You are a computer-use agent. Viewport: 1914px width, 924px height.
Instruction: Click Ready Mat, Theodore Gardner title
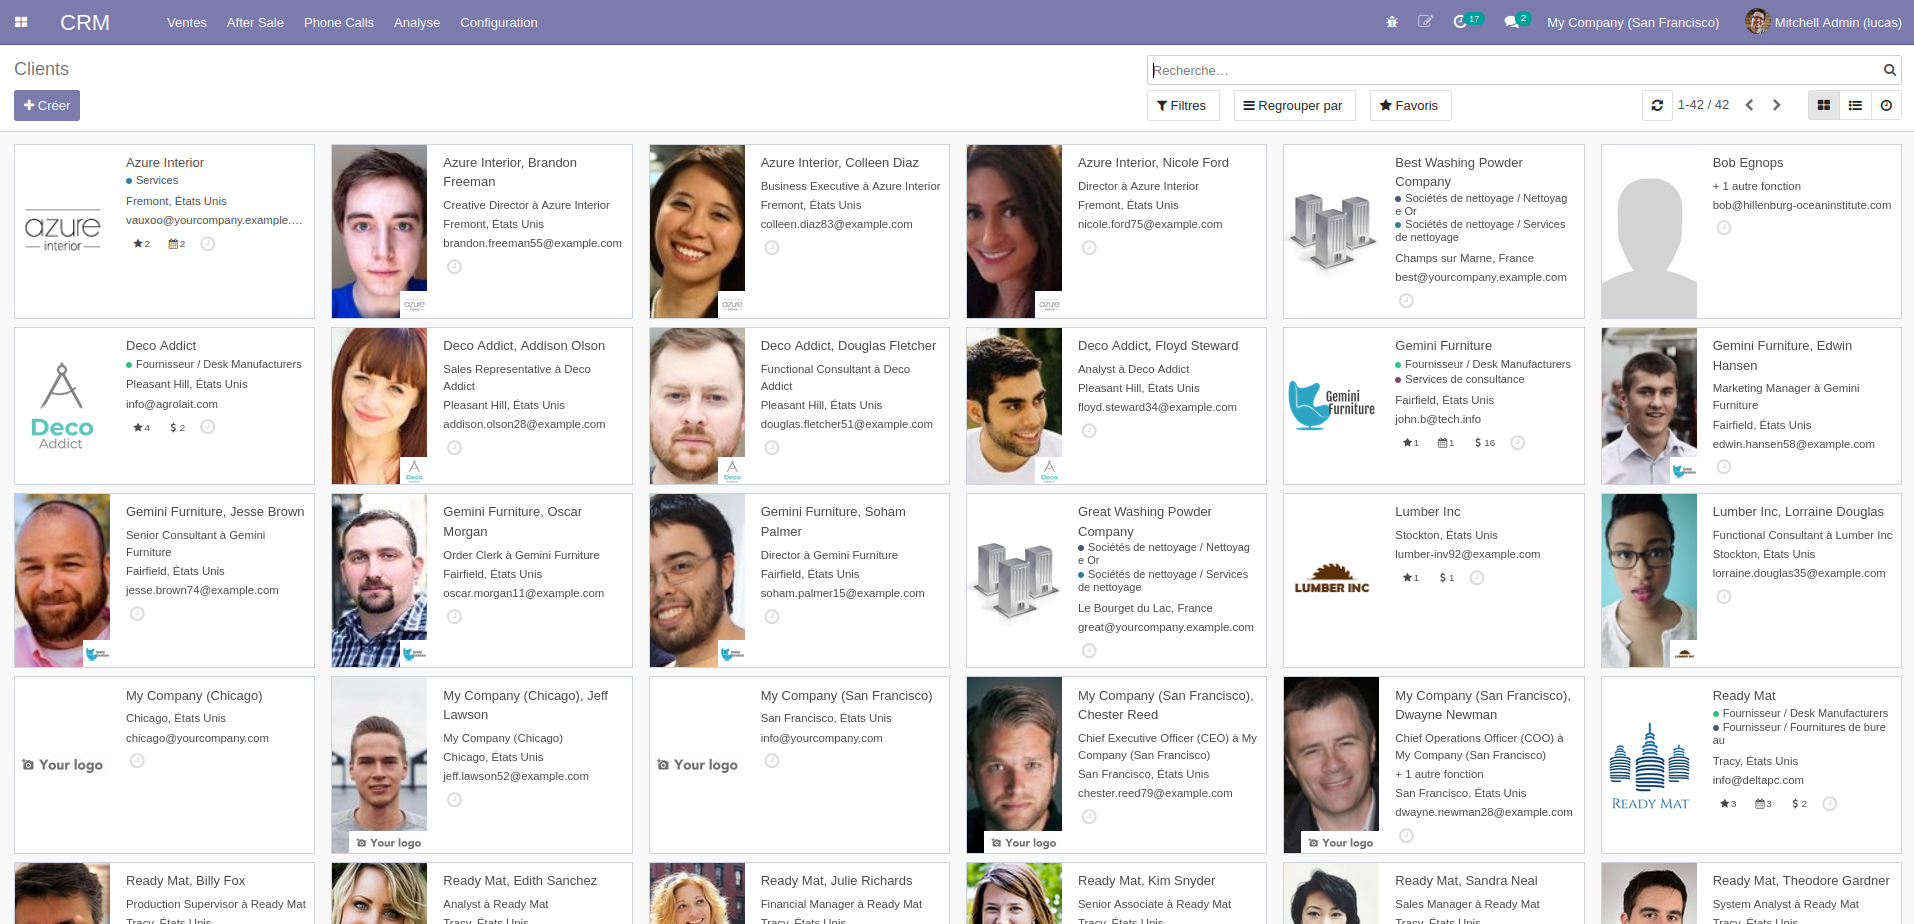click(x=1801, y=881)
